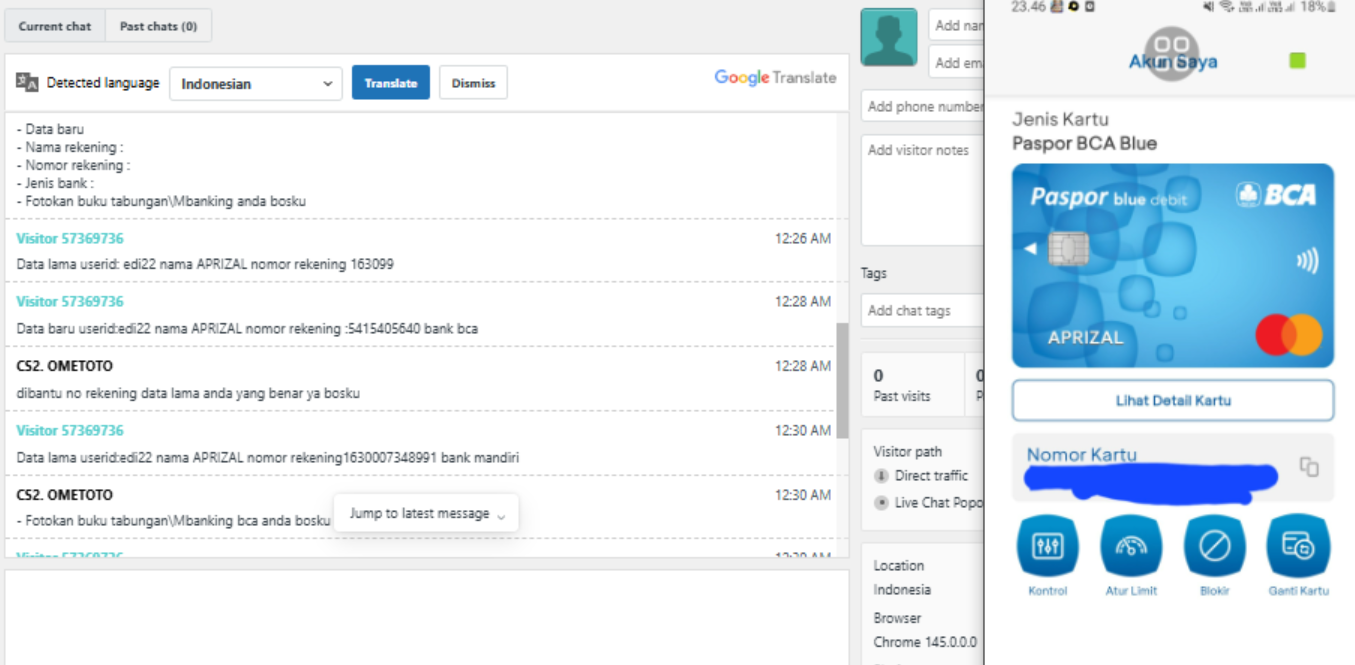
Task: Tap the Paspor BCA blue debit card image
Action: (1173, 266)
